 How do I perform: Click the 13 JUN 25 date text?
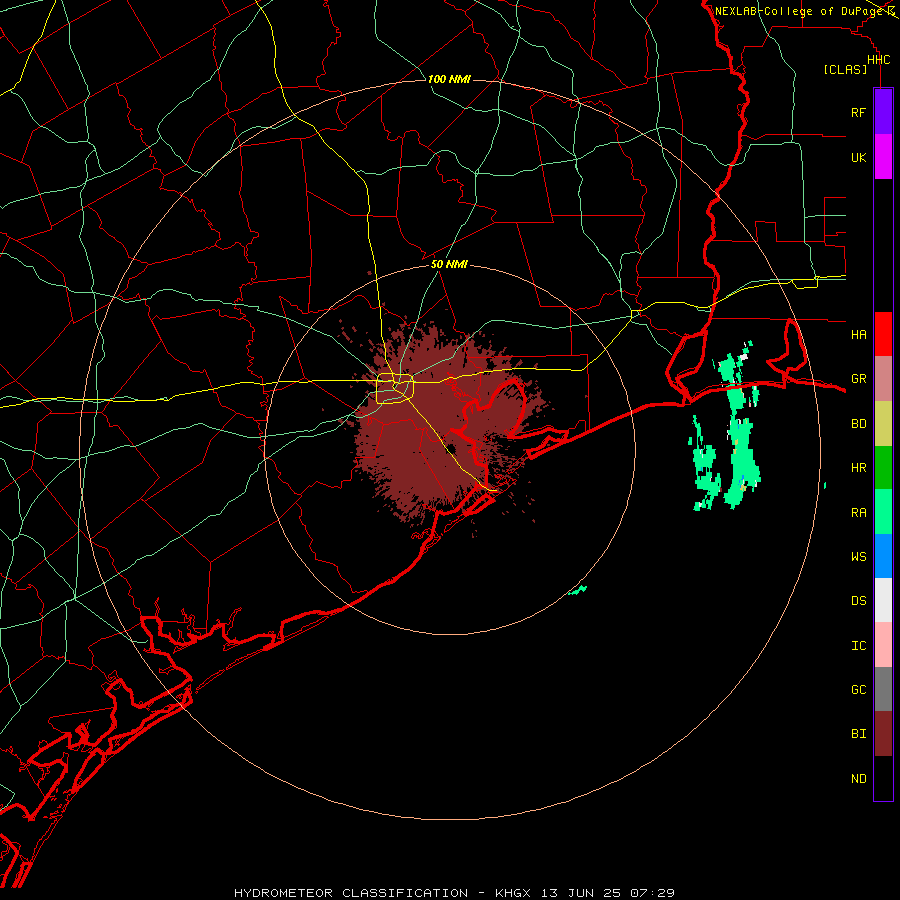(x=583, y=893)
